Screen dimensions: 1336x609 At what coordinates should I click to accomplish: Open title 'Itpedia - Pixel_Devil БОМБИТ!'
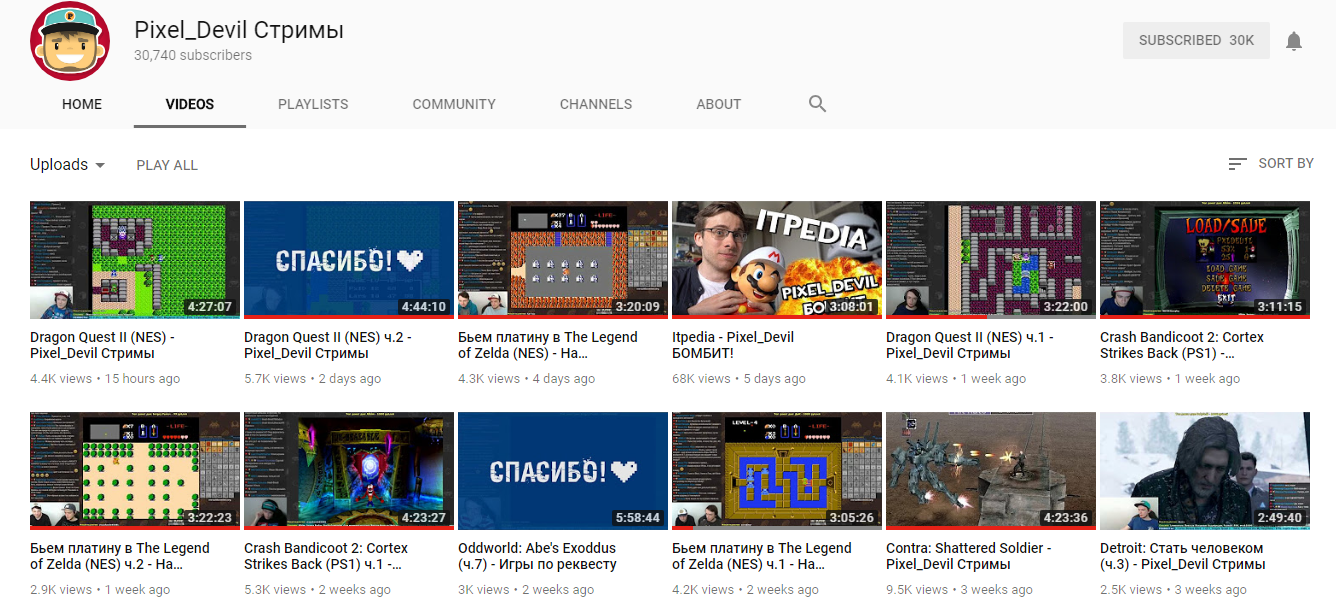pyautogui.click(x=733, y=345)
